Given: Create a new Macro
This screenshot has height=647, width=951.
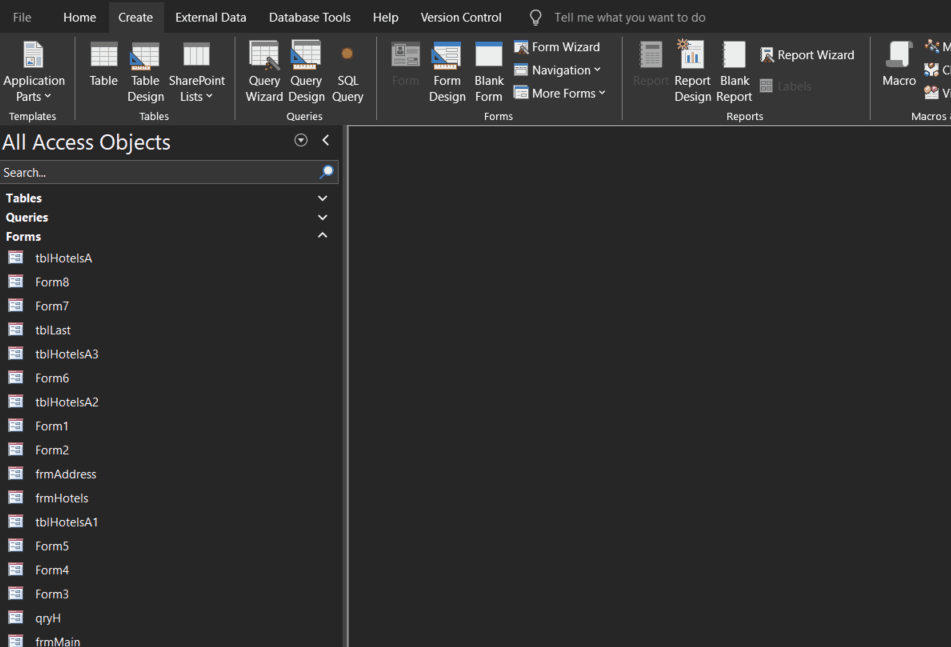Looking at the screenshot, I should [898, 68].
